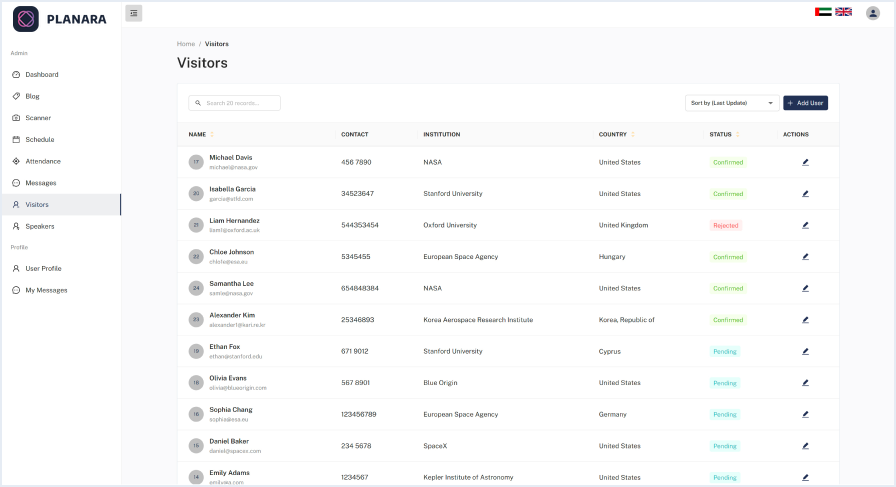
Task: Click Michael Davis avatar badge 17
Action: pyautogui.click(x=196, y=162)
